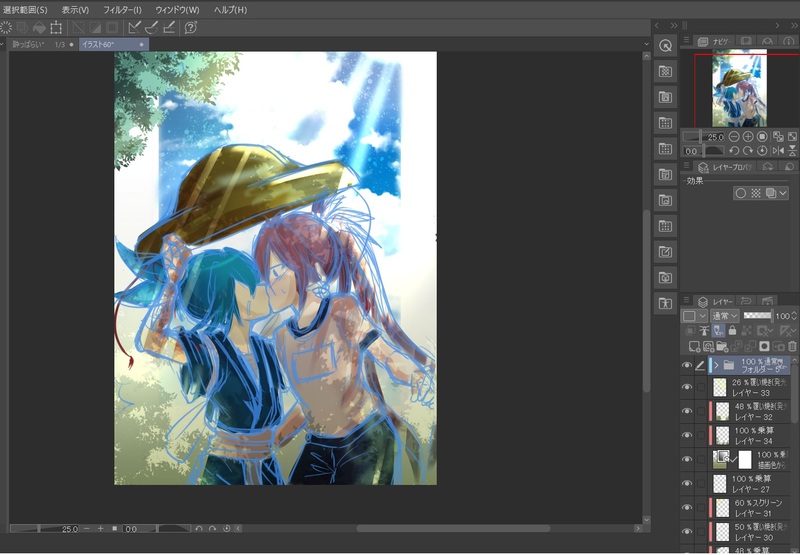Create a new raster layer
The height and width of the screenshot is (555, 800).
tap(694, 347)
